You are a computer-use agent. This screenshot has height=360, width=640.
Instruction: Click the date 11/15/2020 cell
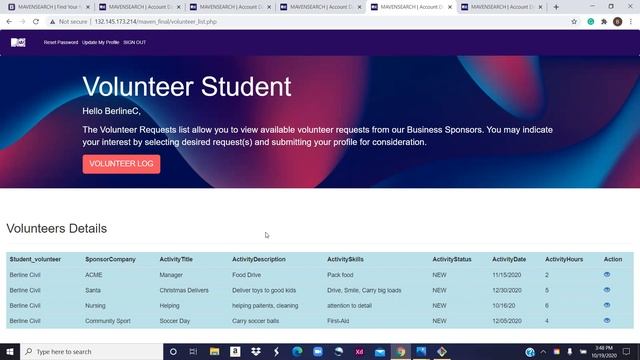[507, 275]
